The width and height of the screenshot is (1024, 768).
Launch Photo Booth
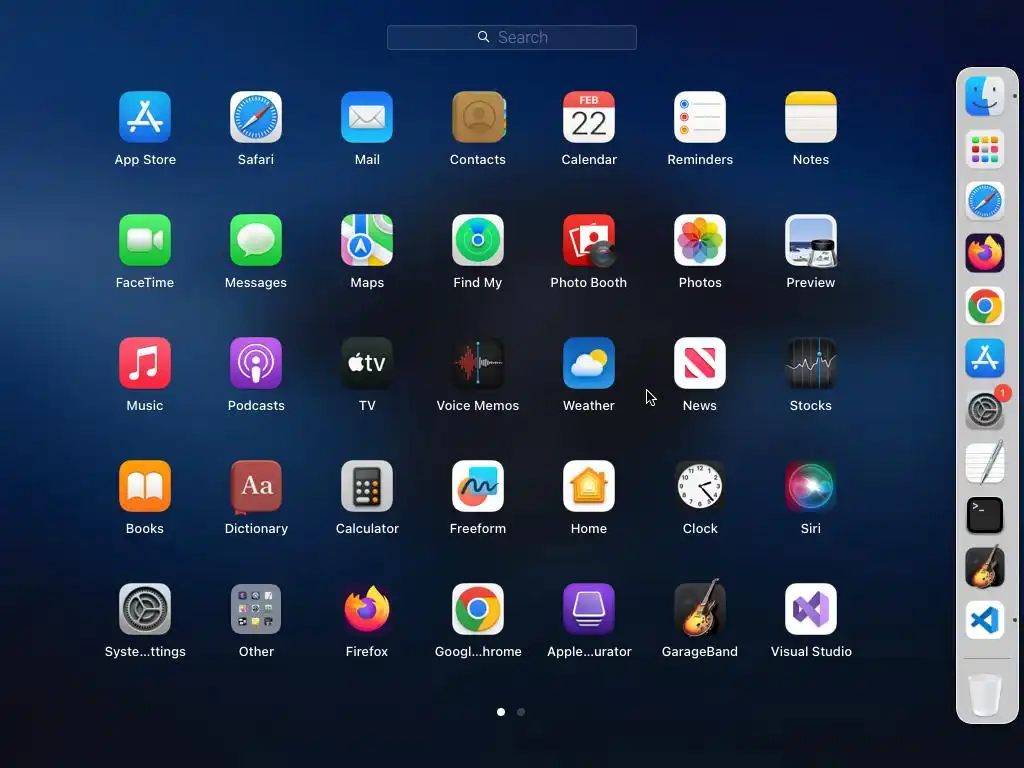pos(589,240)
